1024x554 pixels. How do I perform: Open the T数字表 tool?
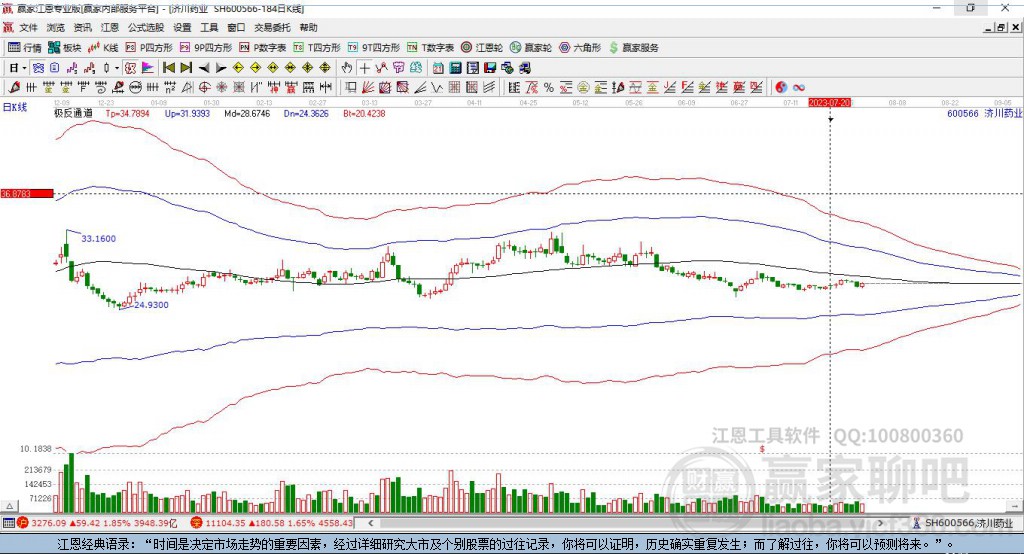430,48
